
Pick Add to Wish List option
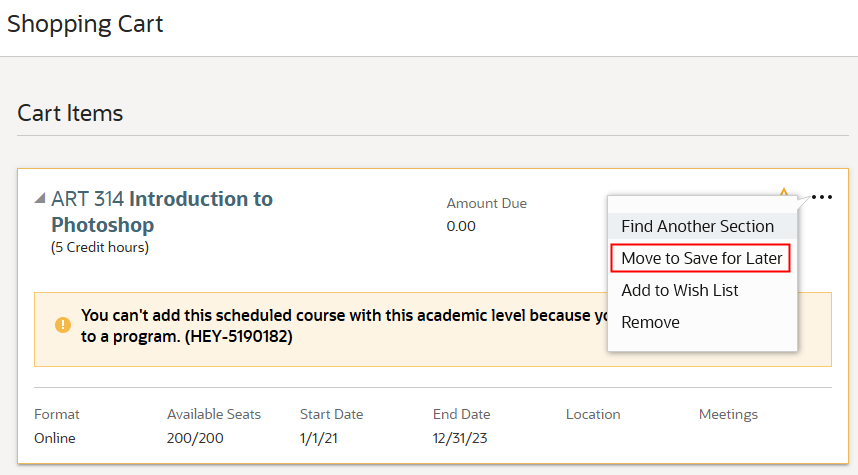pyautogui.click(x=679, y=290)
